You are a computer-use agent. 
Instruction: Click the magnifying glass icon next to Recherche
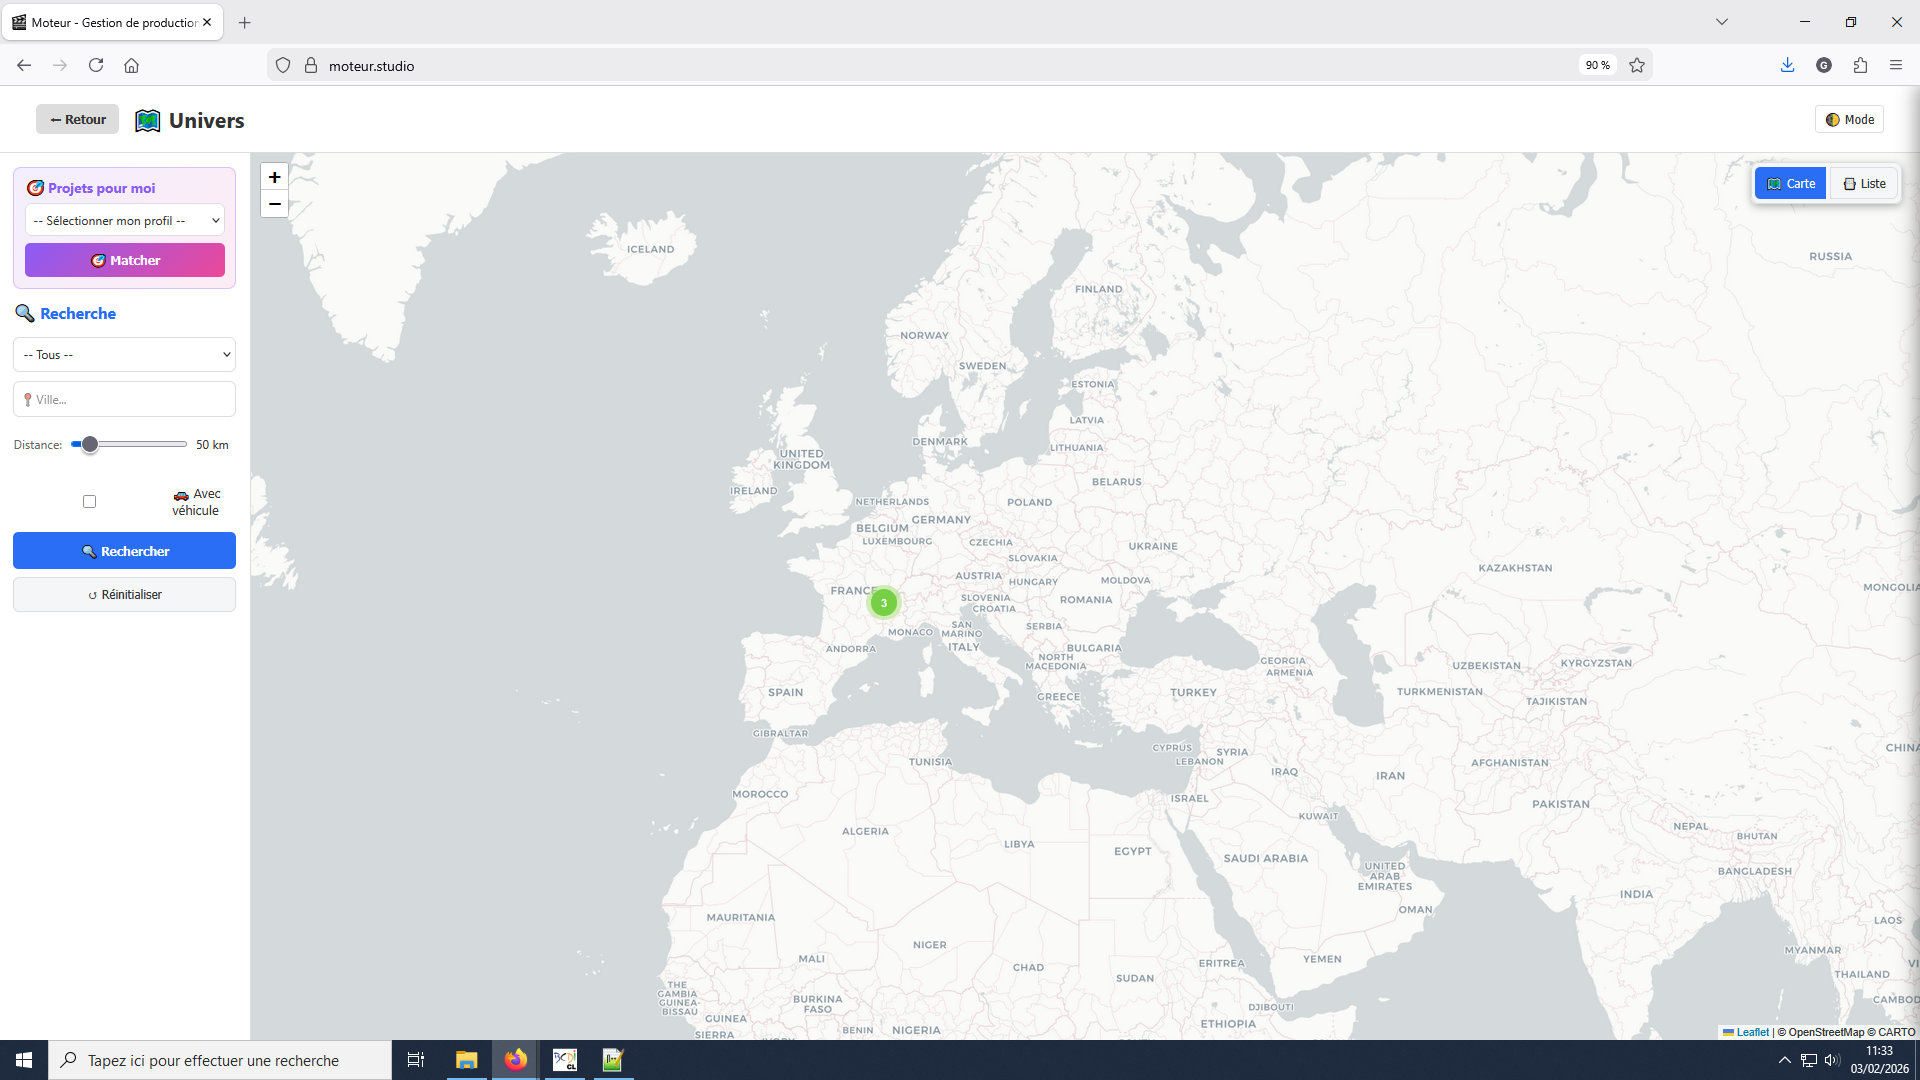25,313
